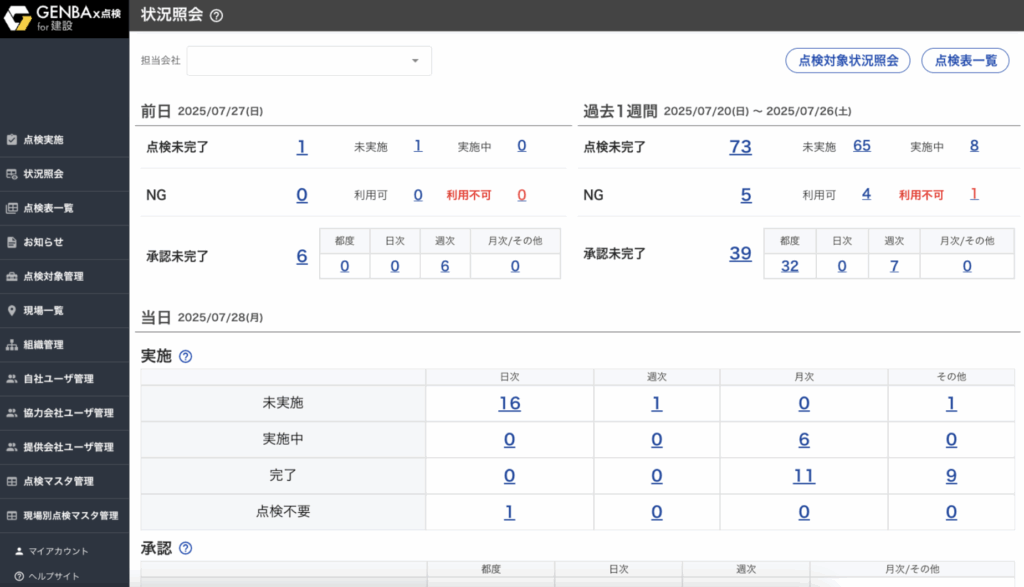
Task: Open 当日 未実施 その他 count 1
Action: coord(952,403)
